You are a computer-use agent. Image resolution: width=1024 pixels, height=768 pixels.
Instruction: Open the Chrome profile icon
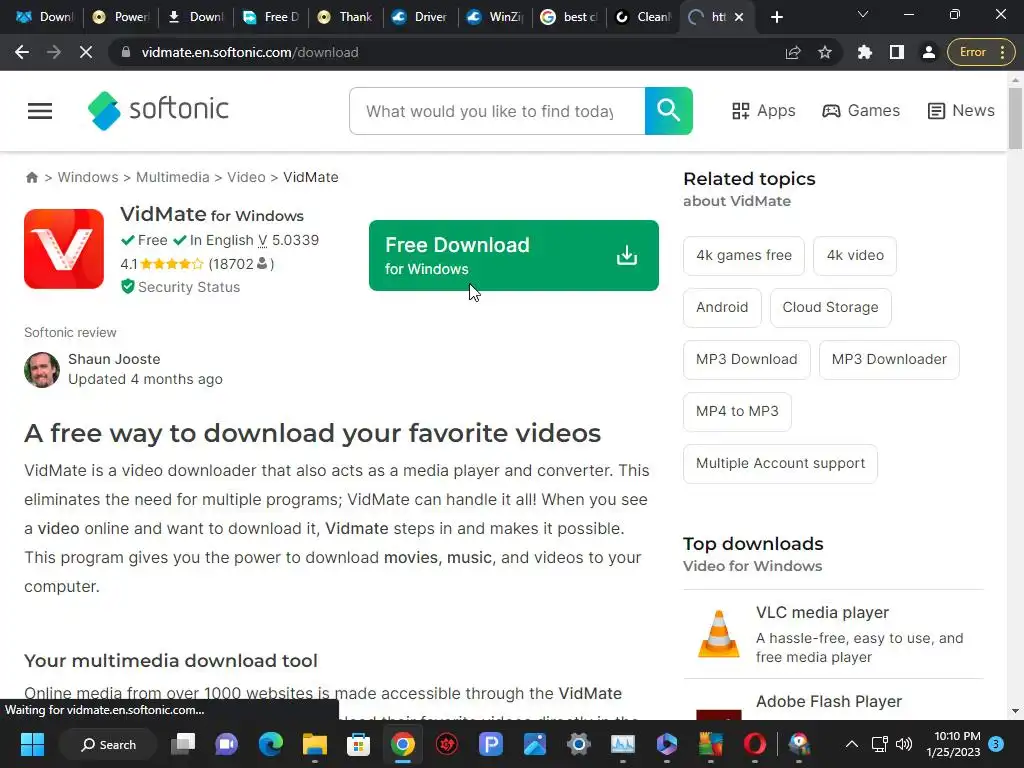point(929,52)
